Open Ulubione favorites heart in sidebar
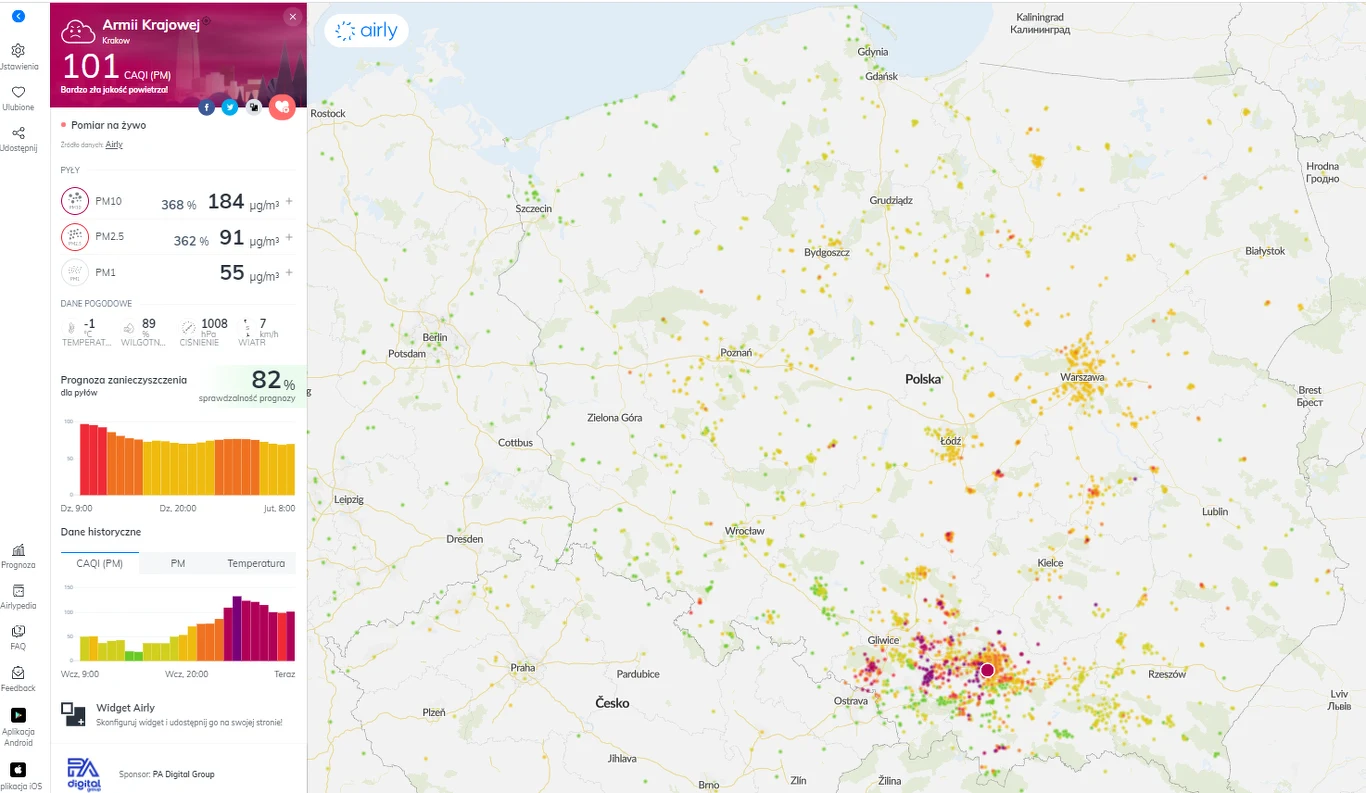1366x793 pixels. tap(18, 91)
